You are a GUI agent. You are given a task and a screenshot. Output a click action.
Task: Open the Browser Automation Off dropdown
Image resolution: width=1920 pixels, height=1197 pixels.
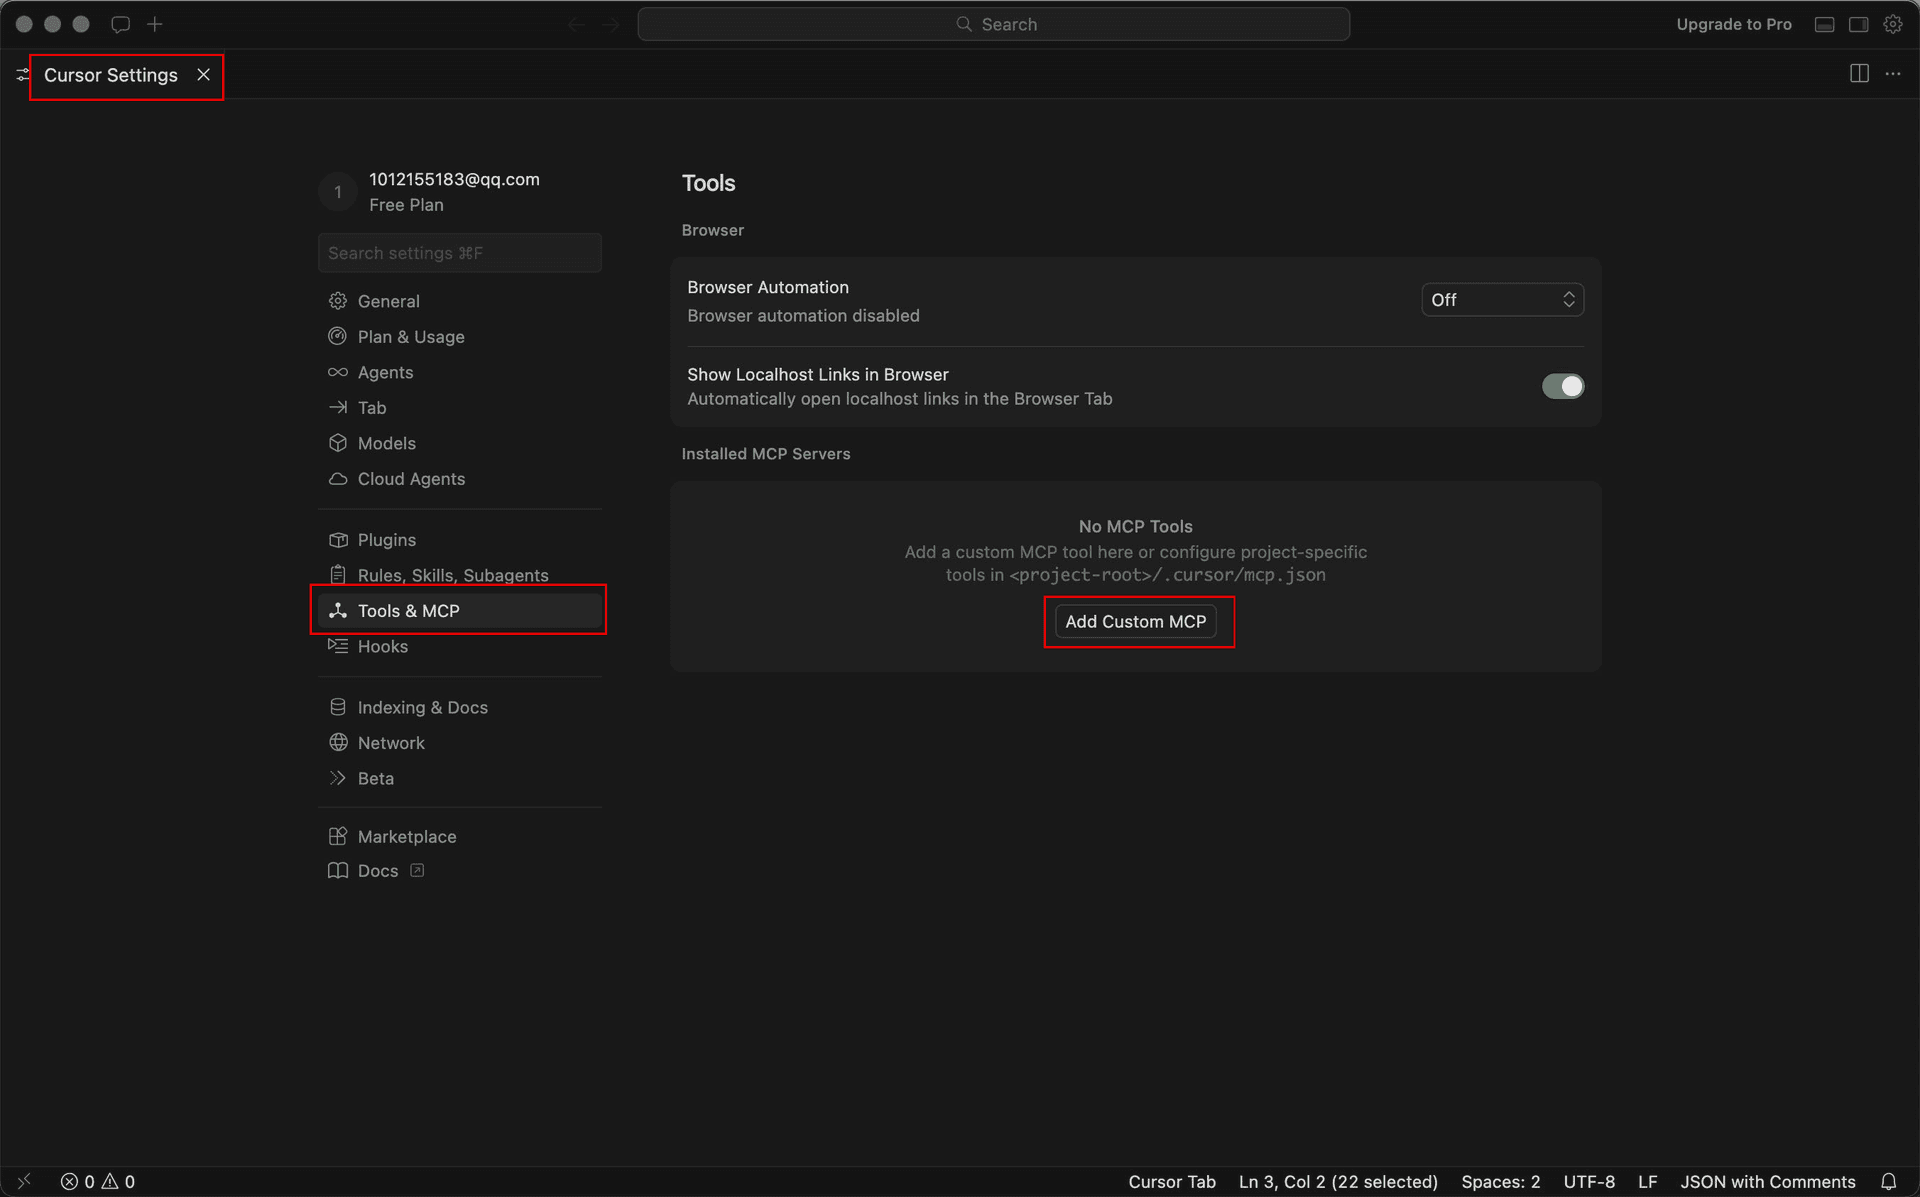pyautogui.click(x=1502, y=300)
